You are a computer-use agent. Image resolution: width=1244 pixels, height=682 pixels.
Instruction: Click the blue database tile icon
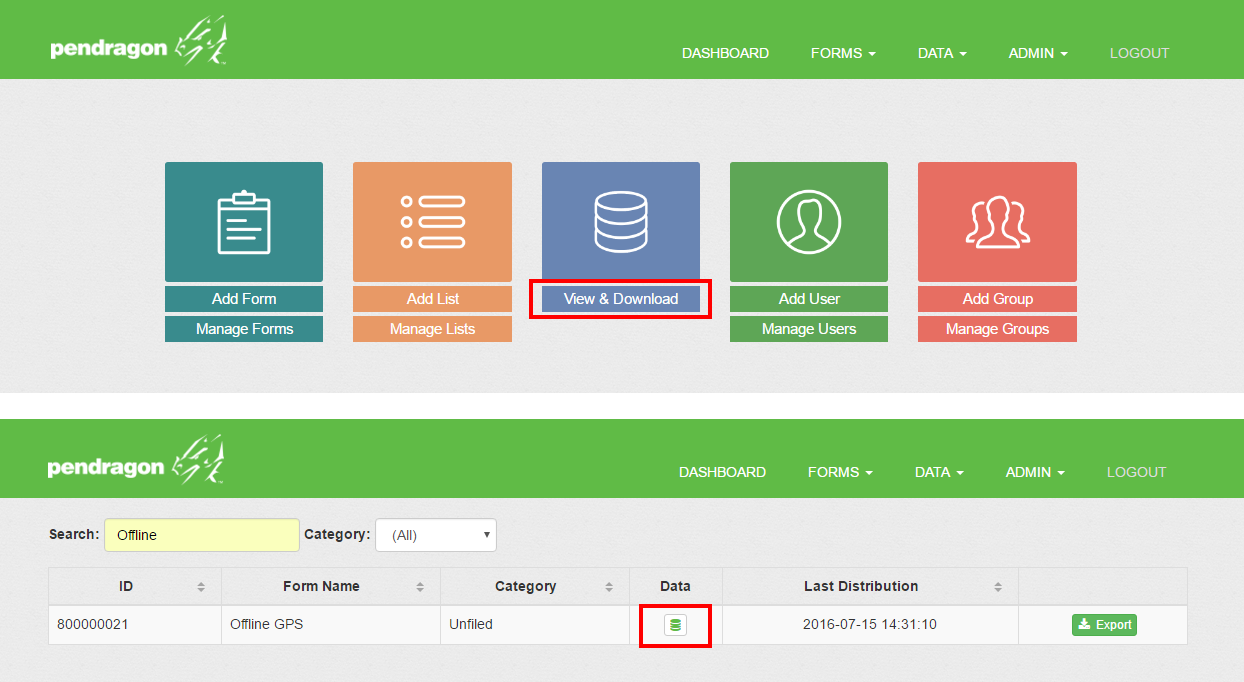pyautogui.click(x=620, y=222)
